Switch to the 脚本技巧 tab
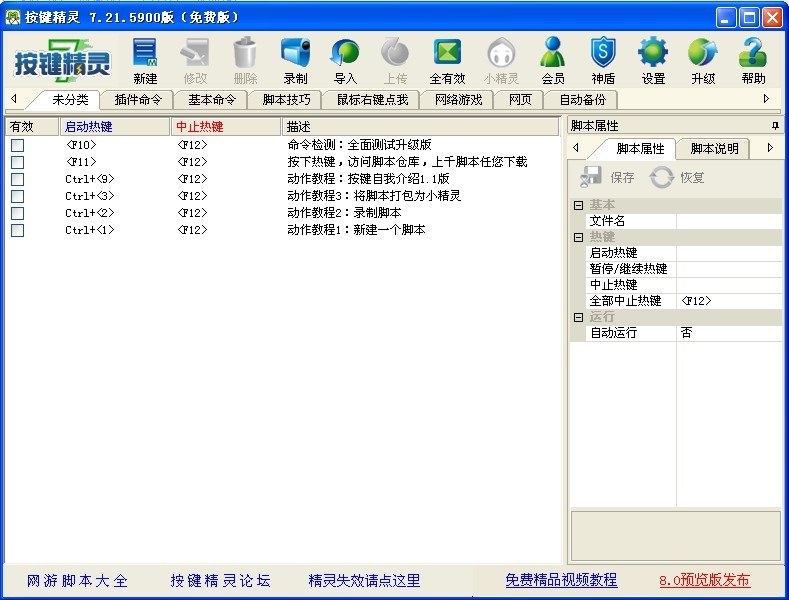The image size is (789, 600). pyautogui.click(x=286, y=100)
